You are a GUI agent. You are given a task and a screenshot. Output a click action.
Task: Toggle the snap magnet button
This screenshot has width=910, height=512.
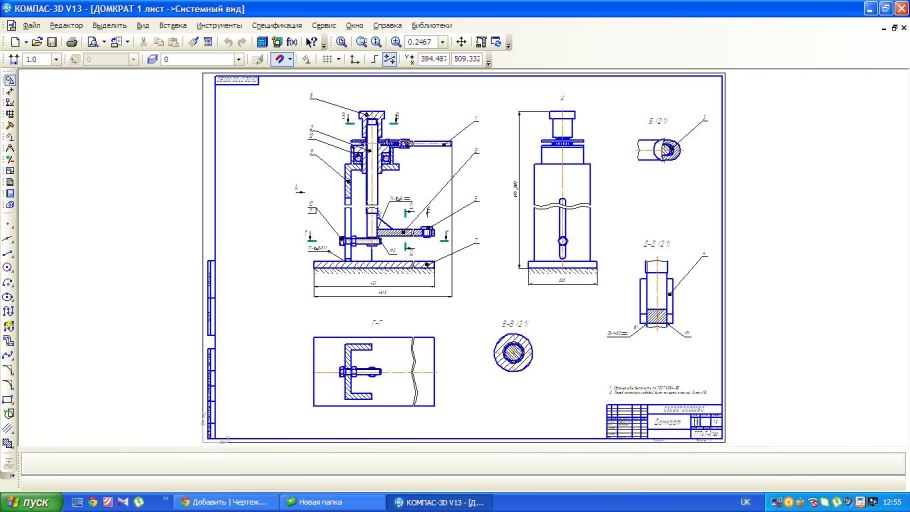click(279, 59)
